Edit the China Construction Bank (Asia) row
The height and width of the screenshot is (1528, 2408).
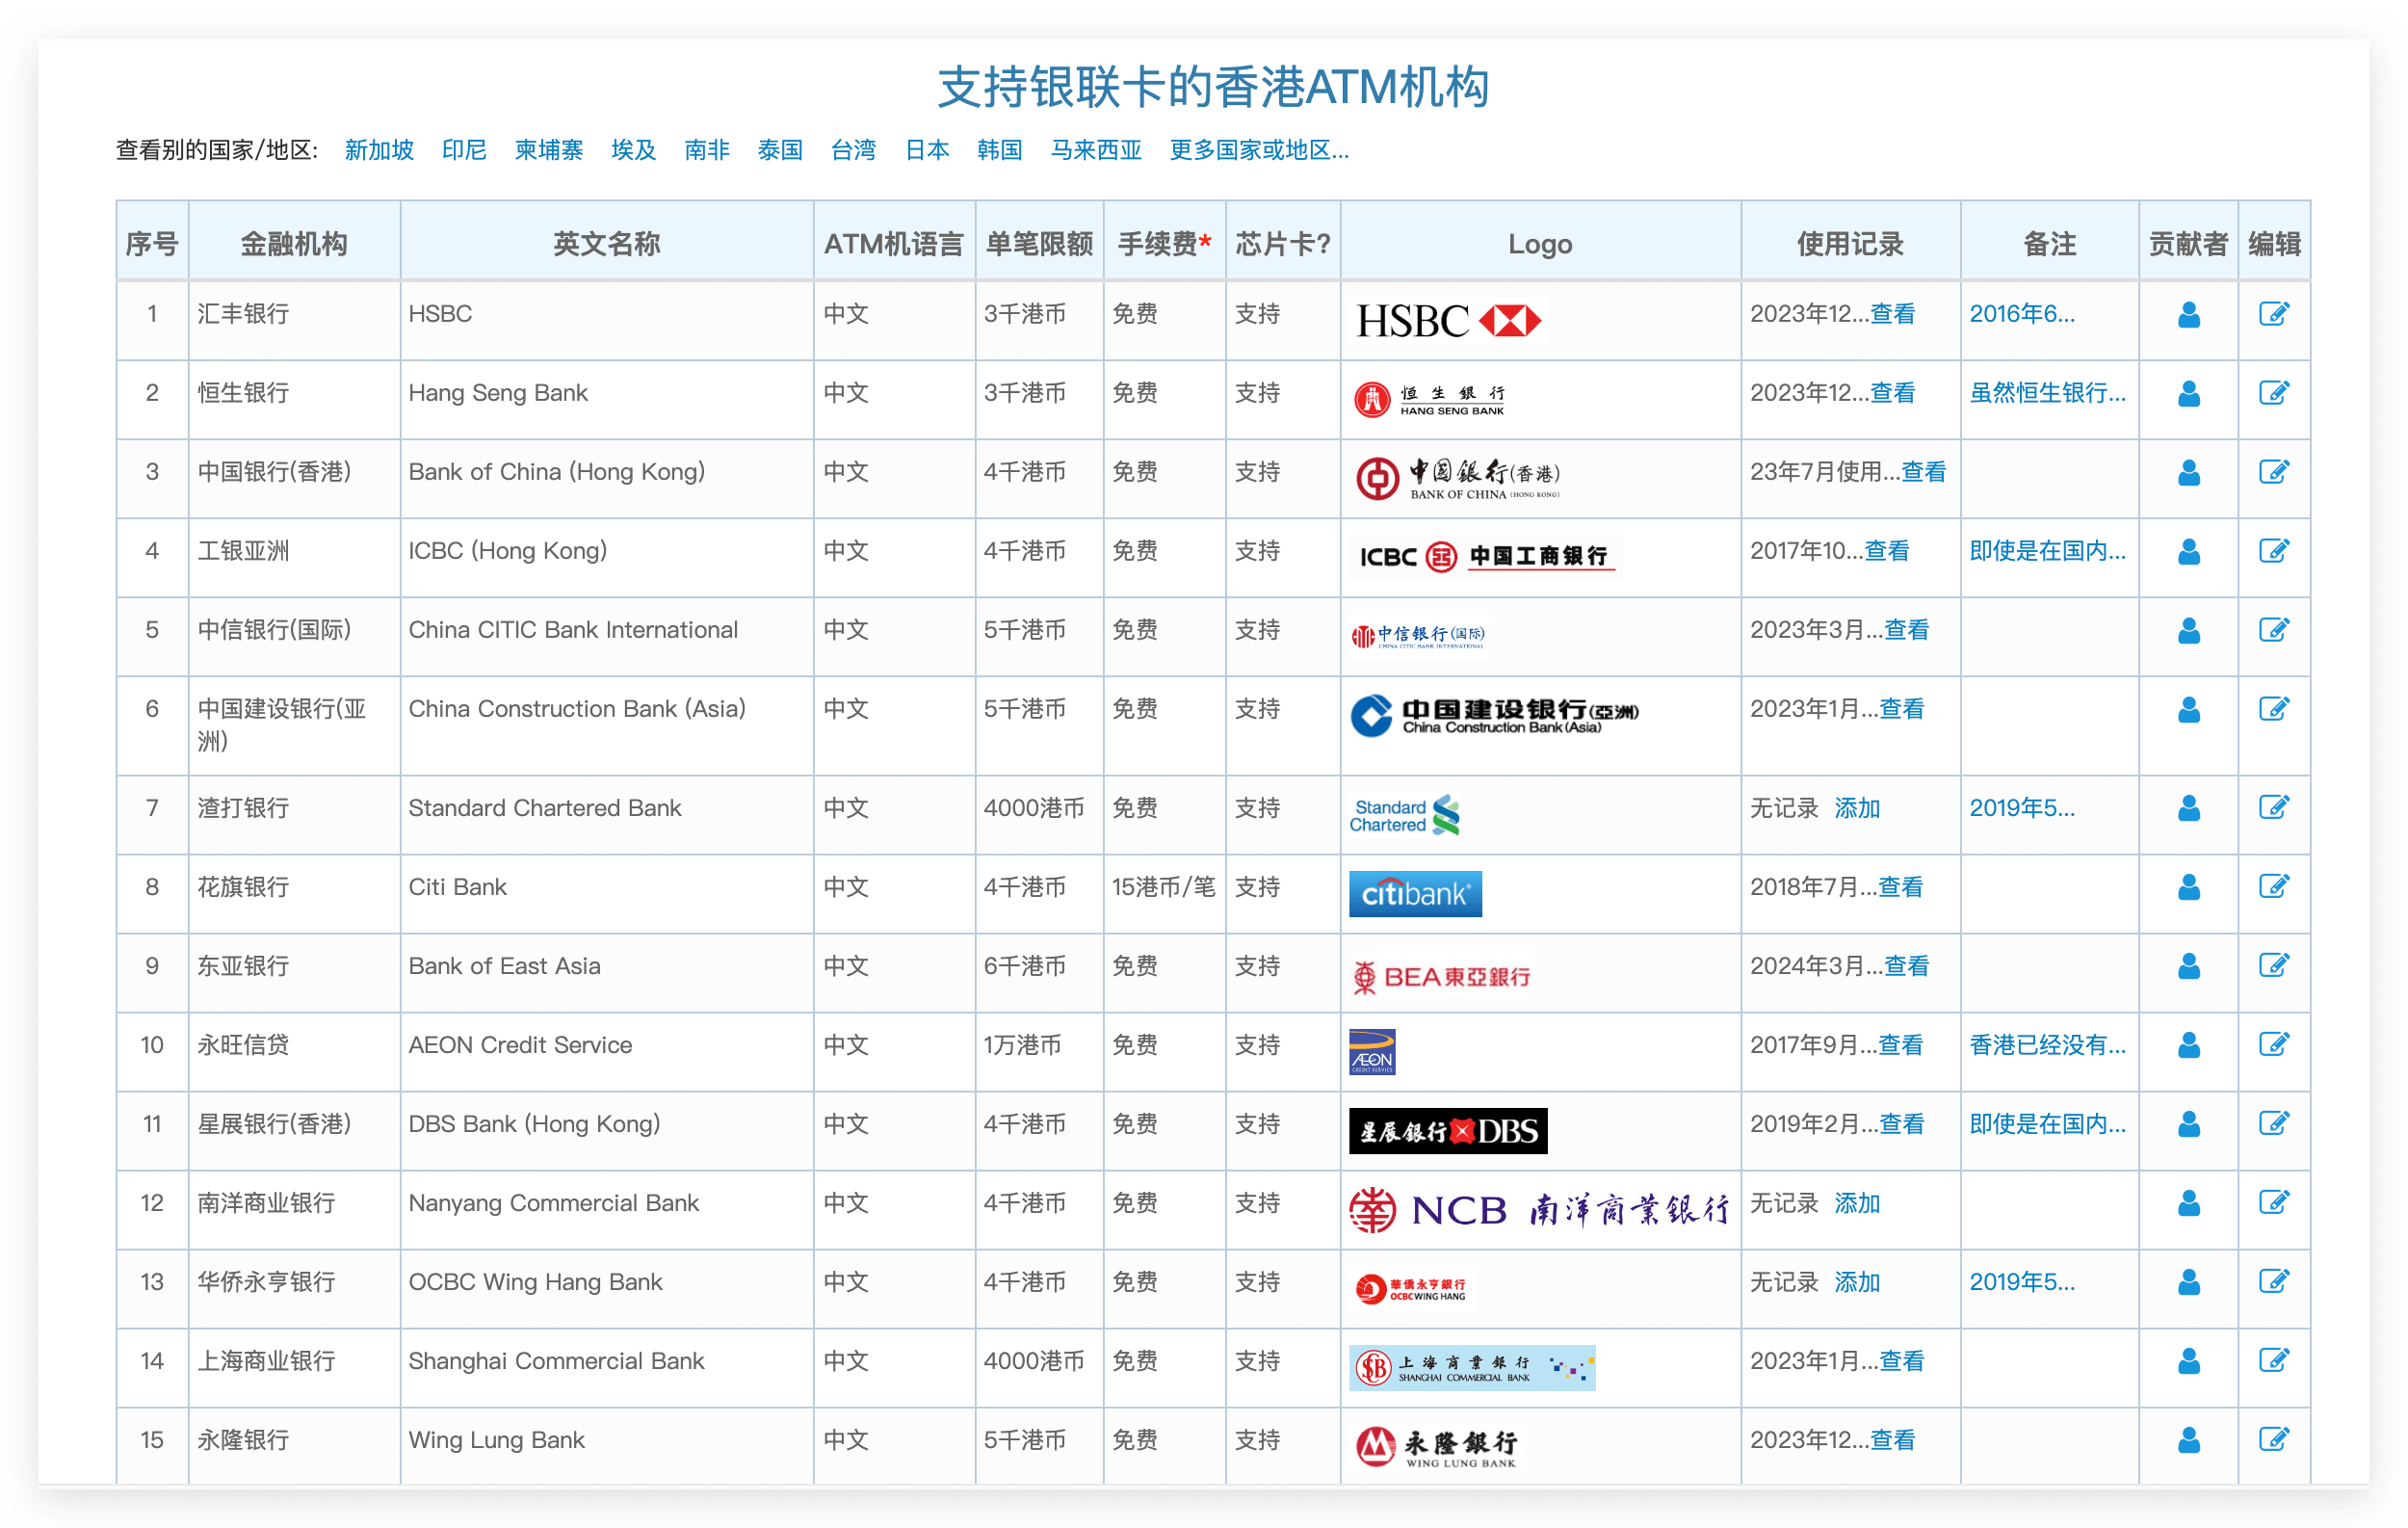coord(2273,709)
